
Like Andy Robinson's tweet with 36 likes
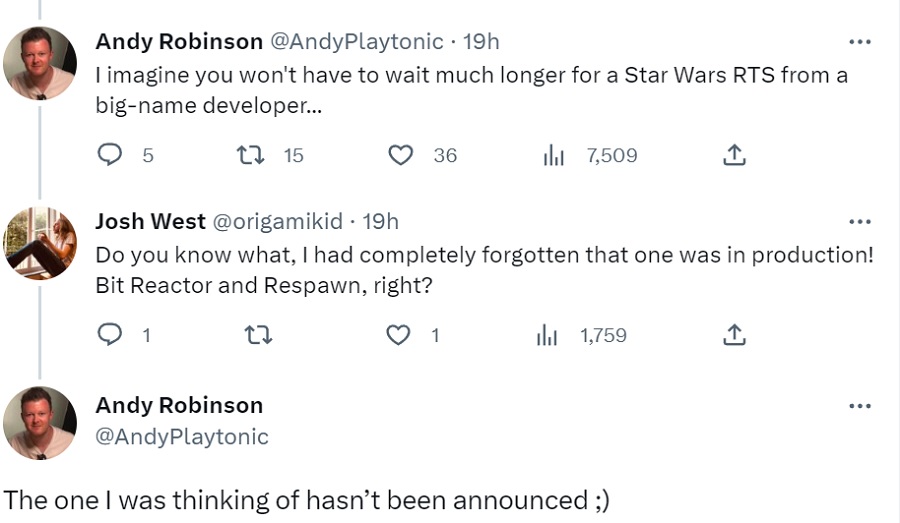(x=401, y=155)
